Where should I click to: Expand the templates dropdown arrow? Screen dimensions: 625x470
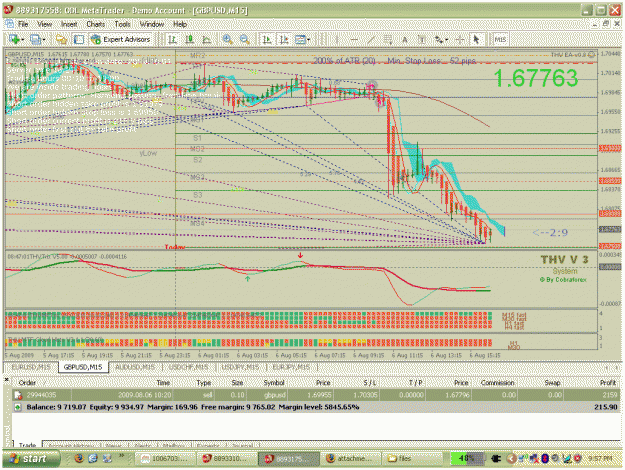(x=309, y=39)
